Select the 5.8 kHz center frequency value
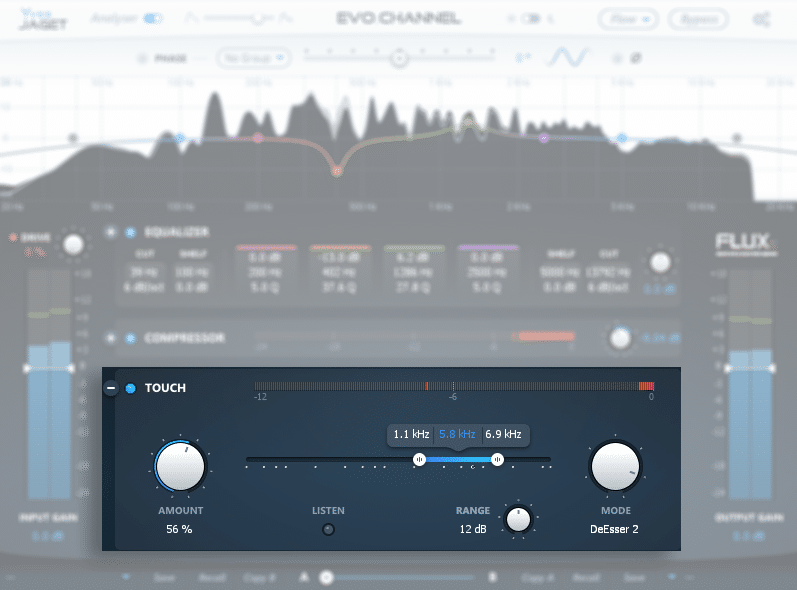The width and height of the screenshot is (797, 590). [x=457, y=434]
